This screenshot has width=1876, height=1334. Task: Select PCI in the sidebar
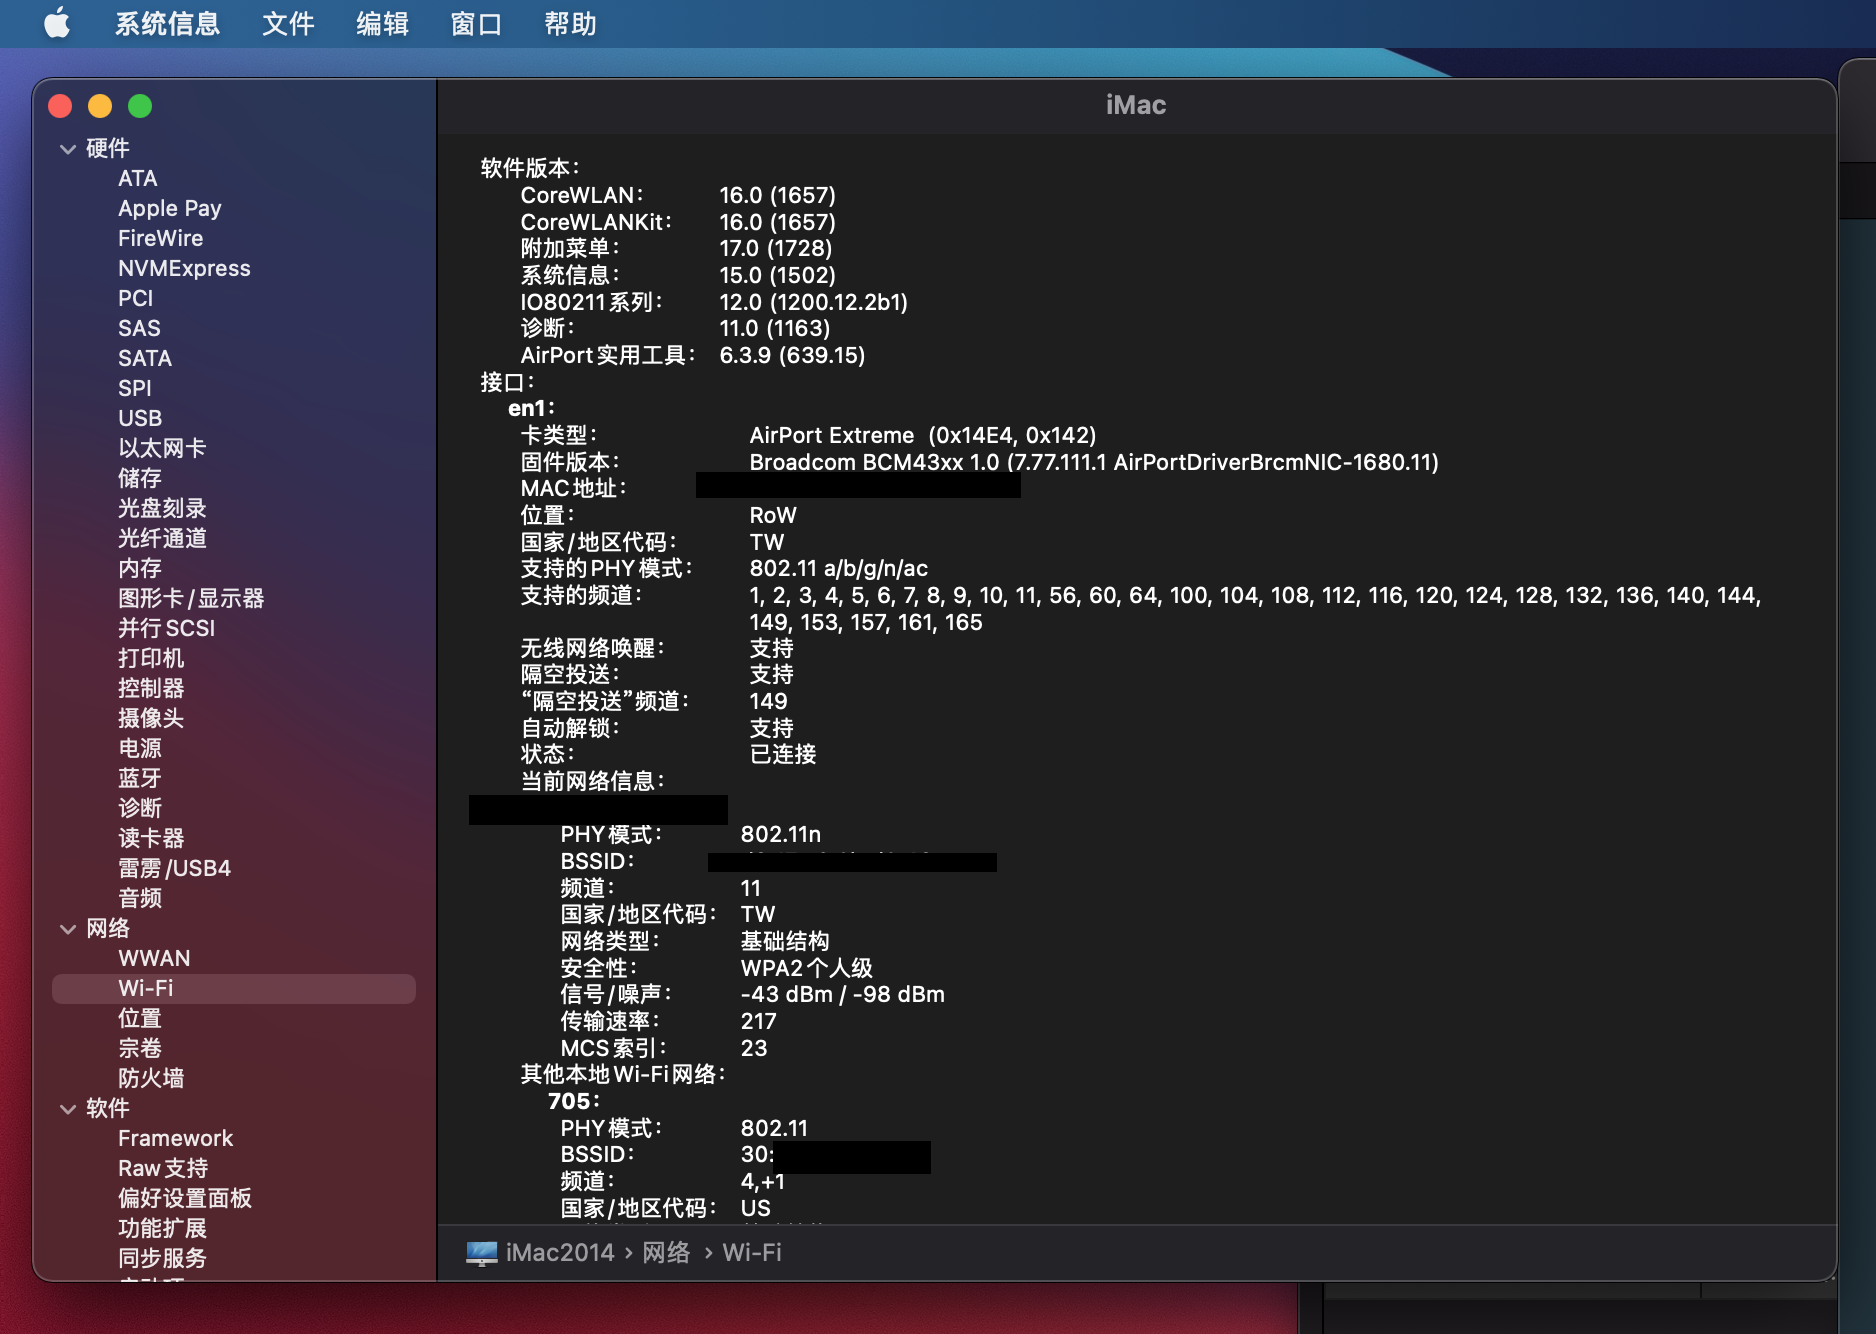tap(135, 299)
